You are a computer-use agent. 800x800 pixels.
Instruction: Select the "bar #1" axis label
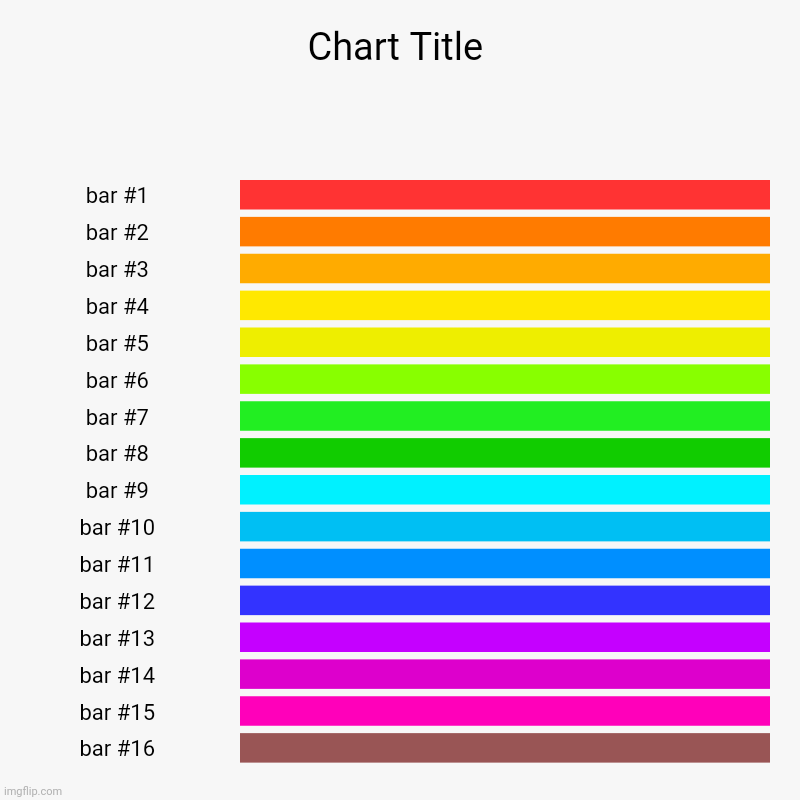(117, 196)
